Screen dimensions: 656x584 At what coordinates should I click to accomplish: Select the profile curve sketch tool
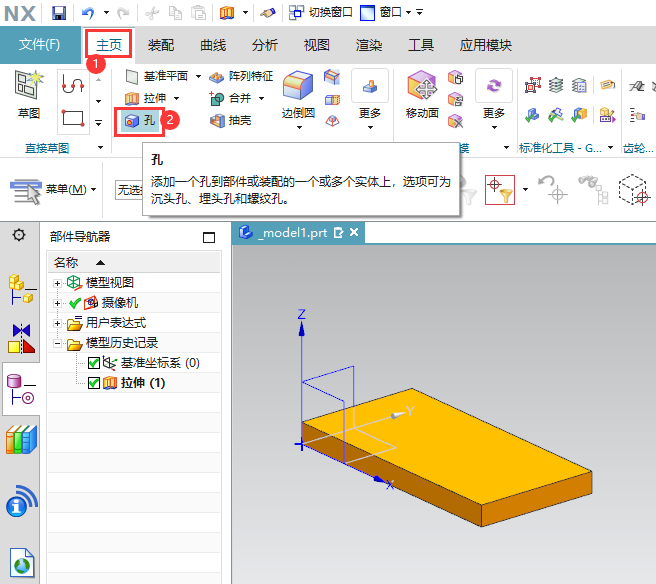point(73,83)
